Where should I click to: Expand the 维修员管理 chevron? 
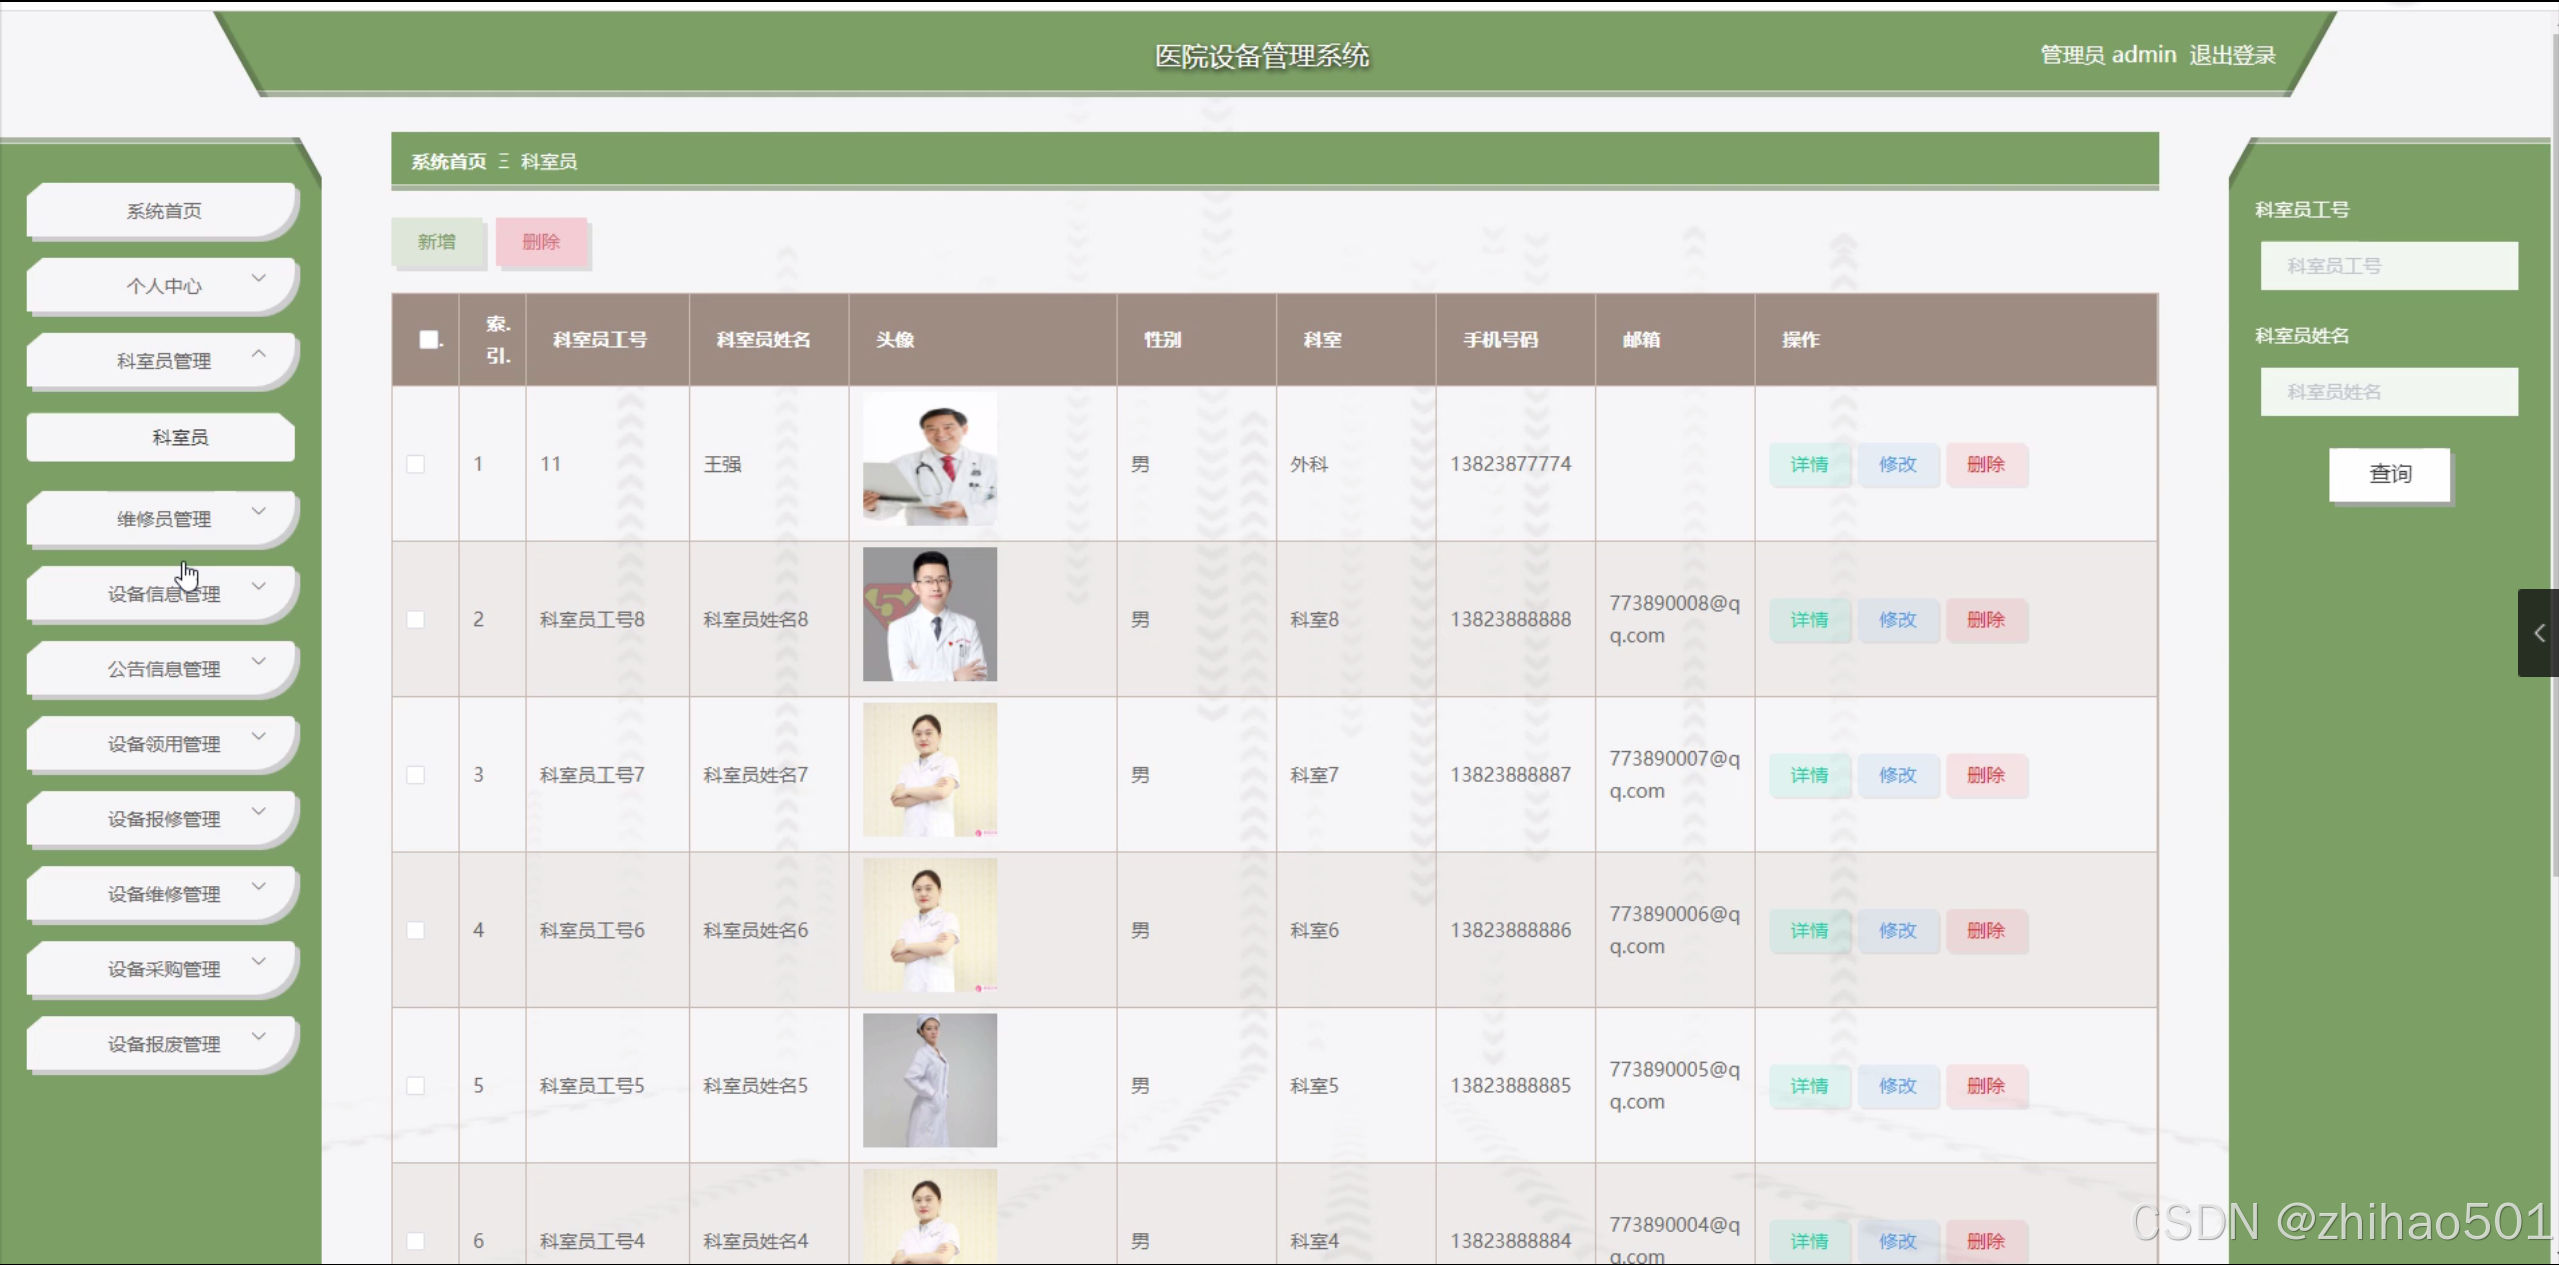click(259, 512)
